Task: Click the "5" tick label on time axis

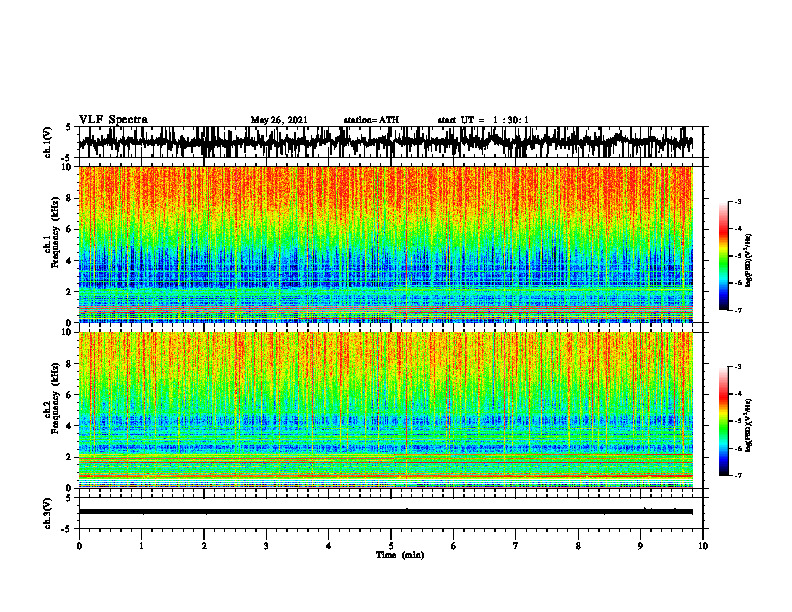Action: pos(391,546)
